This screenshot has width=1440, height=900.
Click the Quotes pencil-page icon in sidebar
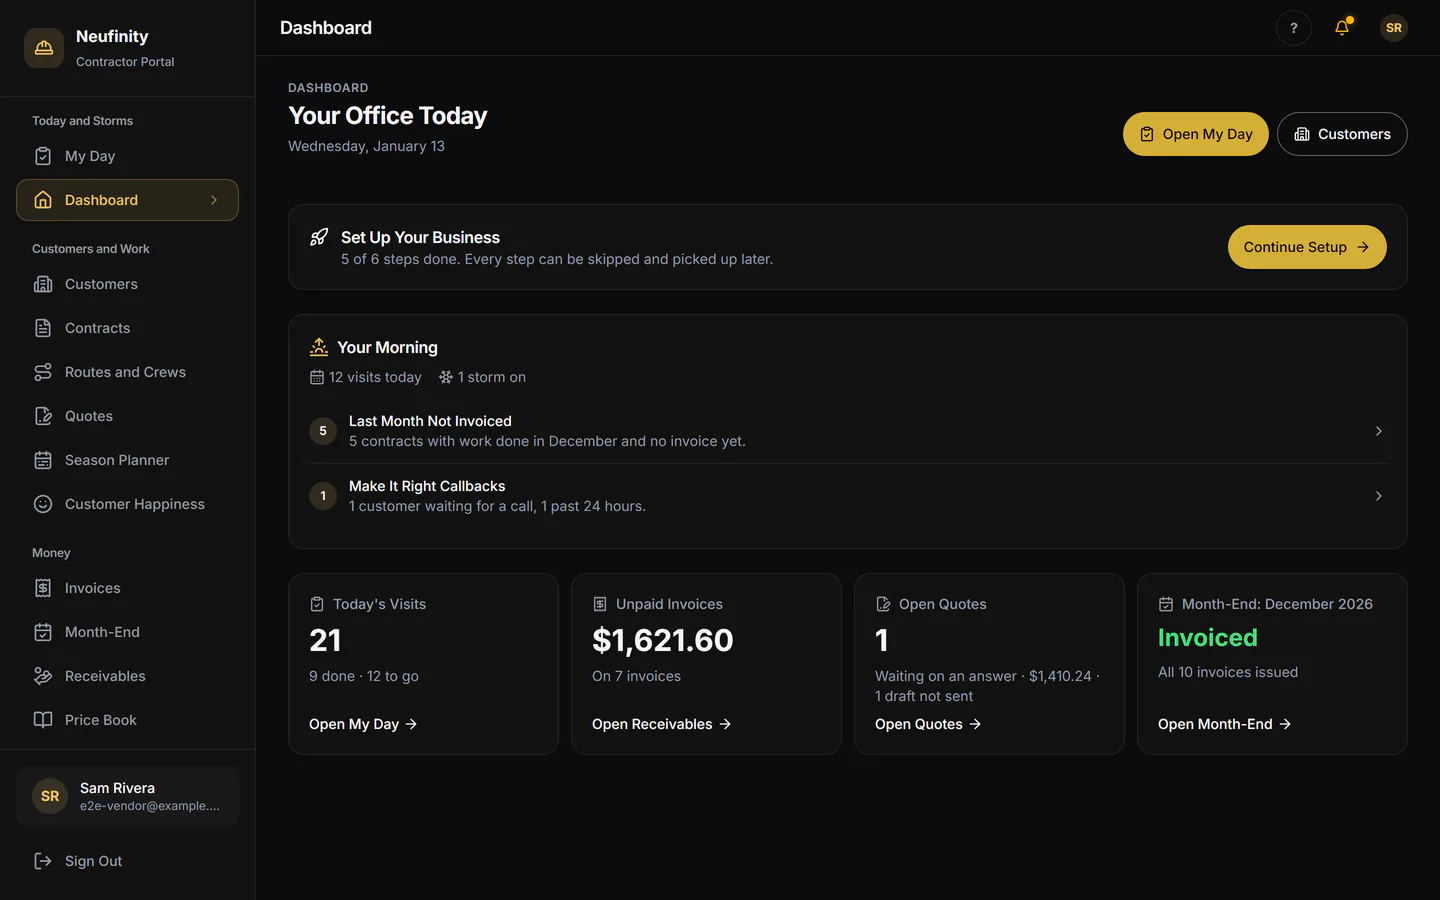click(x=43, y=416)
